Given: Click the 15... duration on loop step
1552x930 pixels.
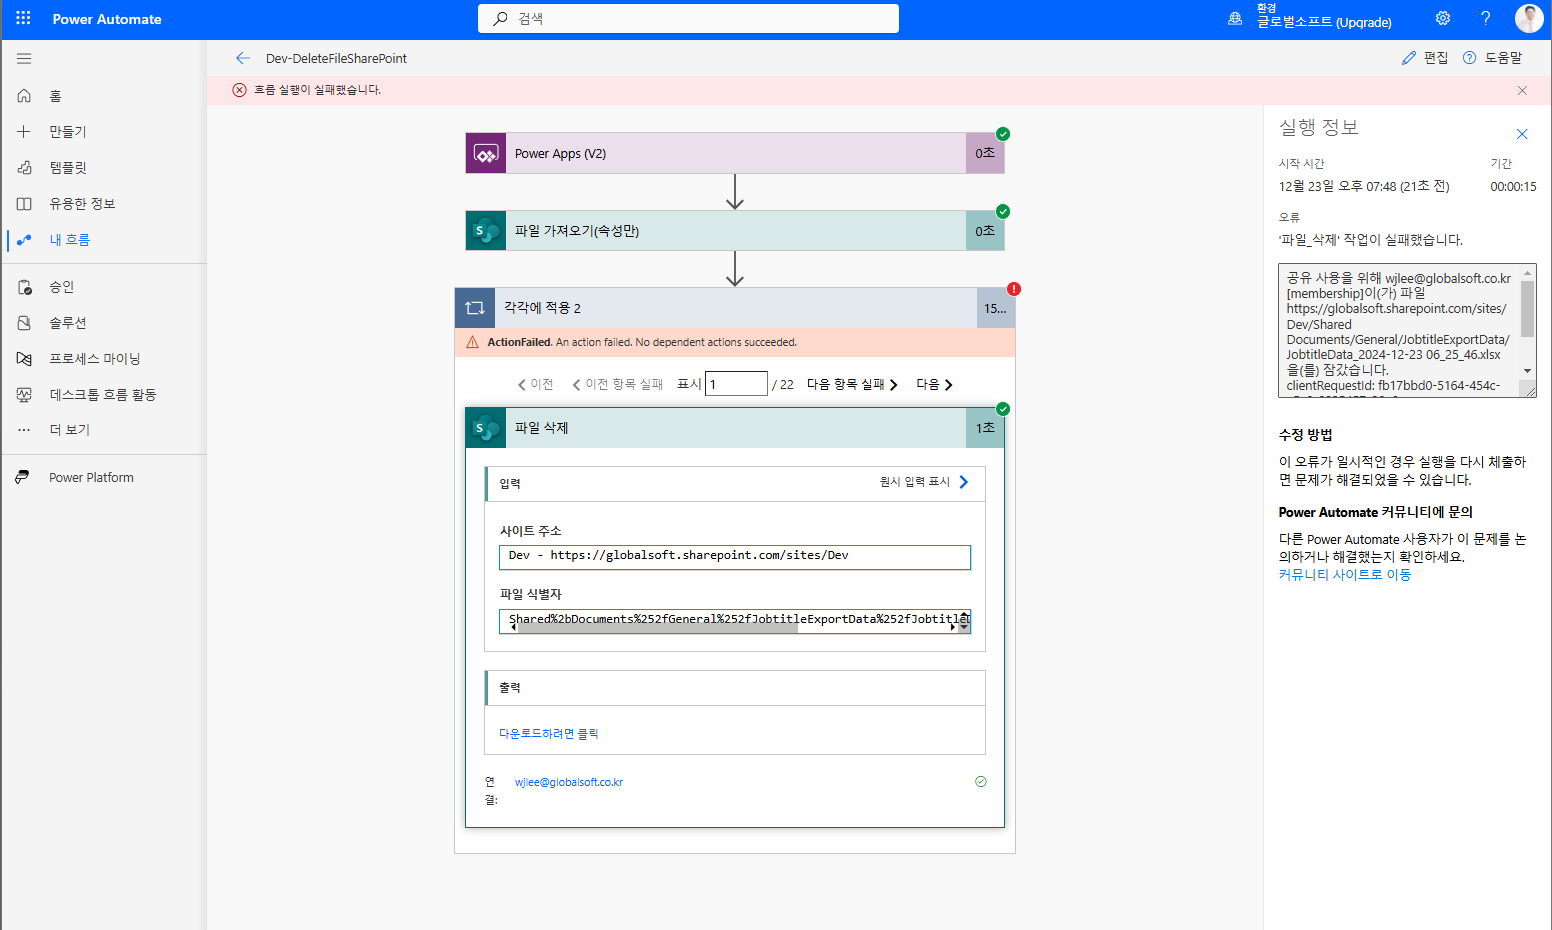Looking at the screenshot, I should coord(996,308).
